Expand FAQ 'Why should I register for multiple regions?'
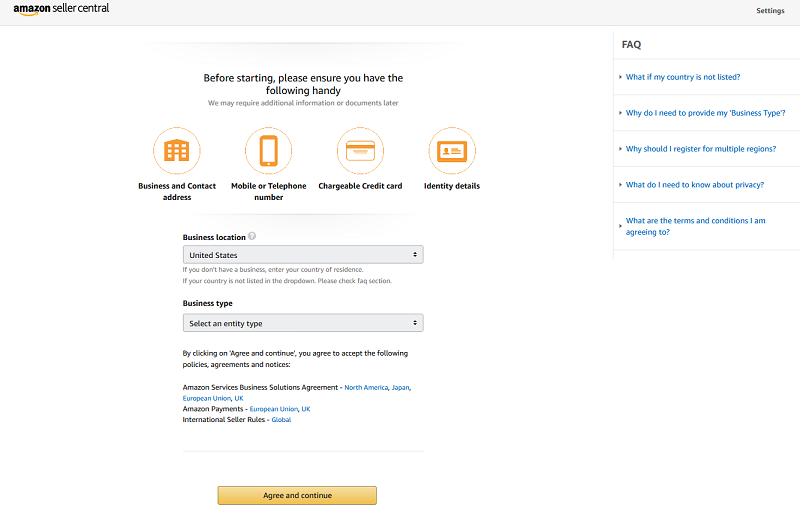This screenshot has width=800, height=528. tap(701, 149)
